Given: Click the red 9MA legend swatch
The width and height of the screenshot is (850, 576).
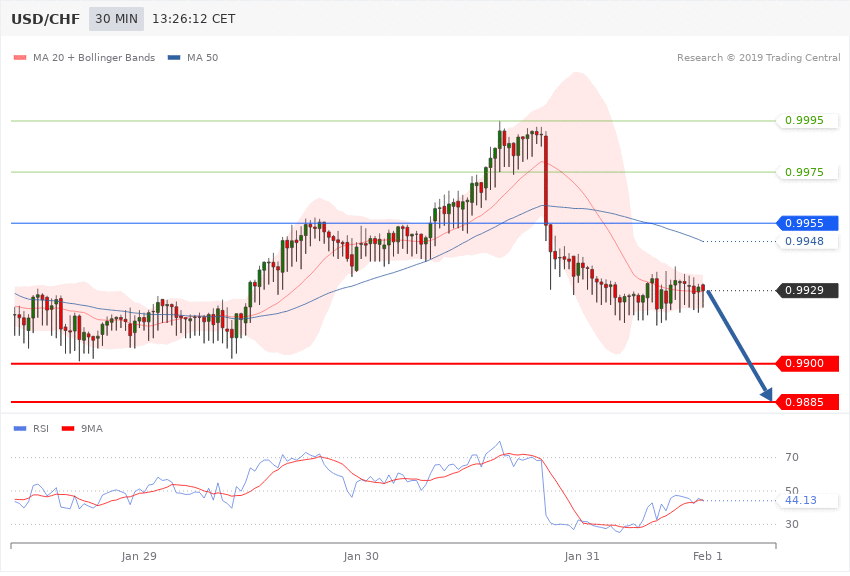Looking at the screenshot, I should (x=68, y=429).
